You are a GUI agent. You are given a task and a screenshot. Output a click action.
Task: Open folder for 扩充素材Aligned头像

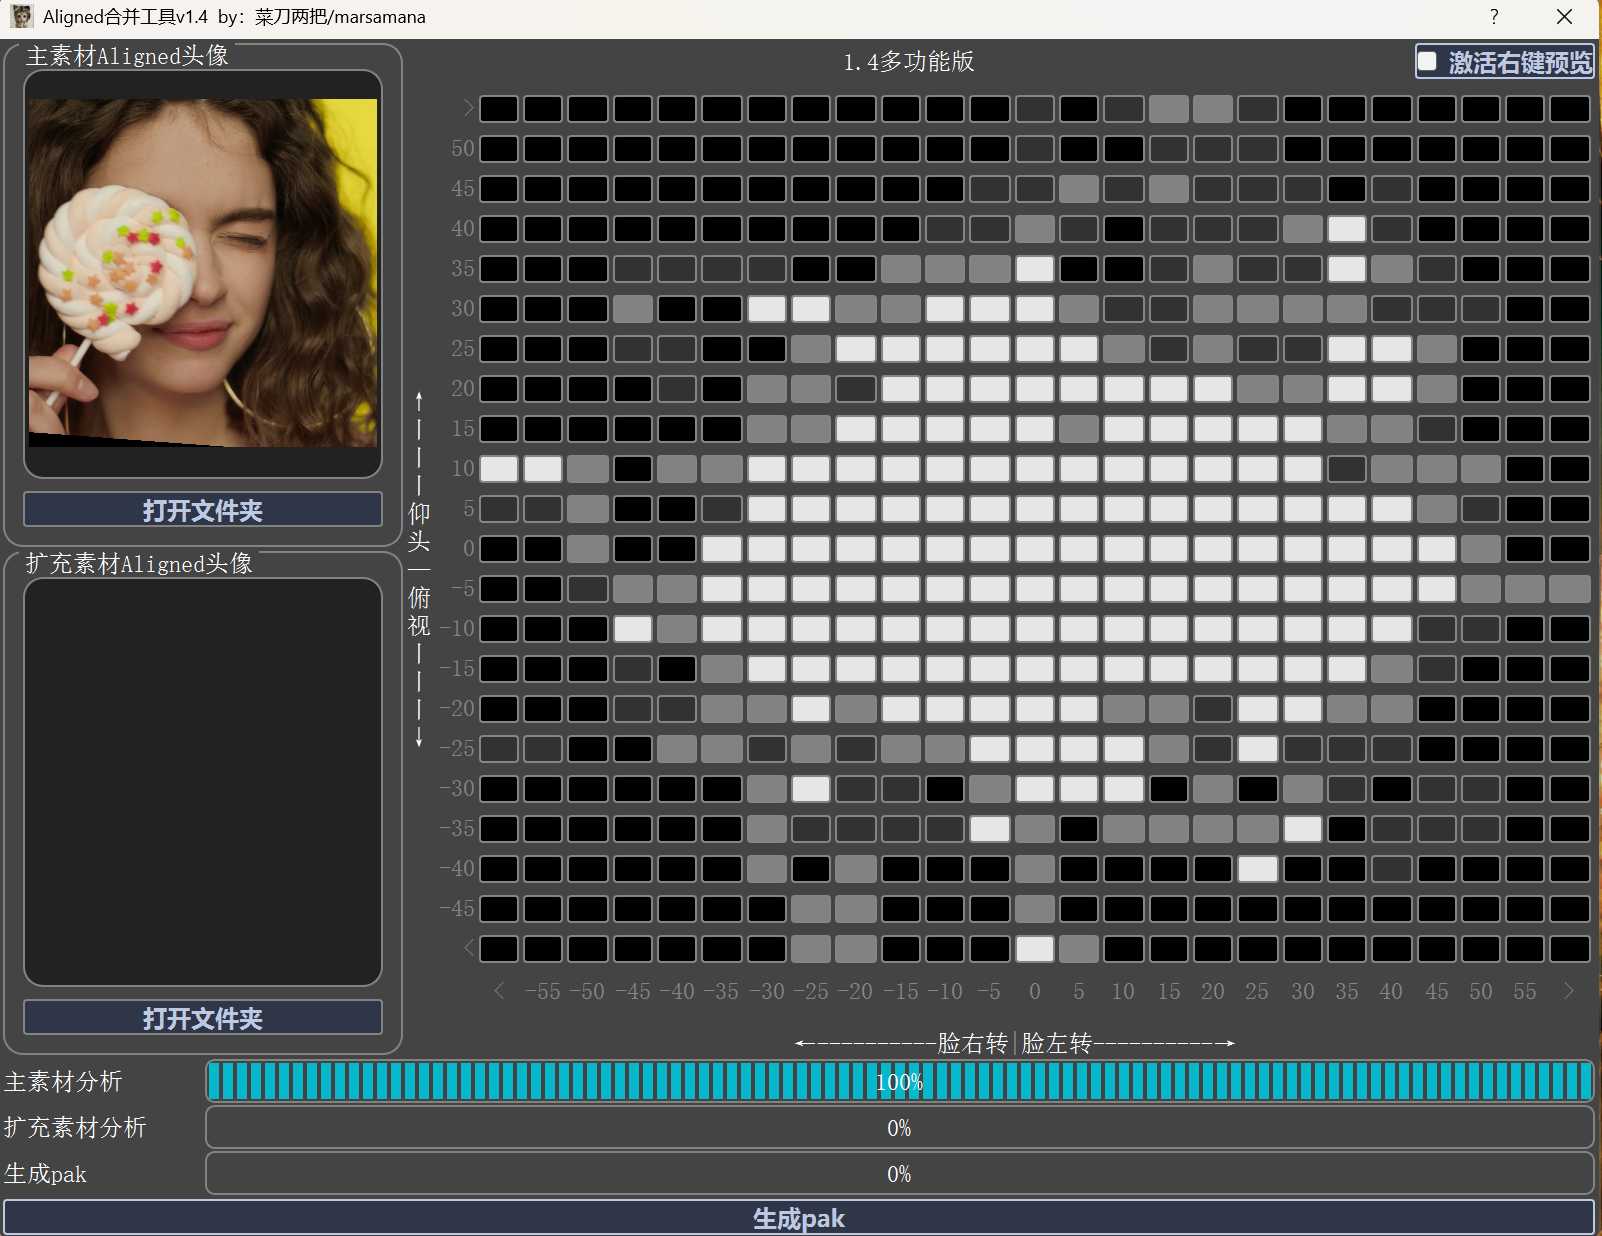(203, 1018)
